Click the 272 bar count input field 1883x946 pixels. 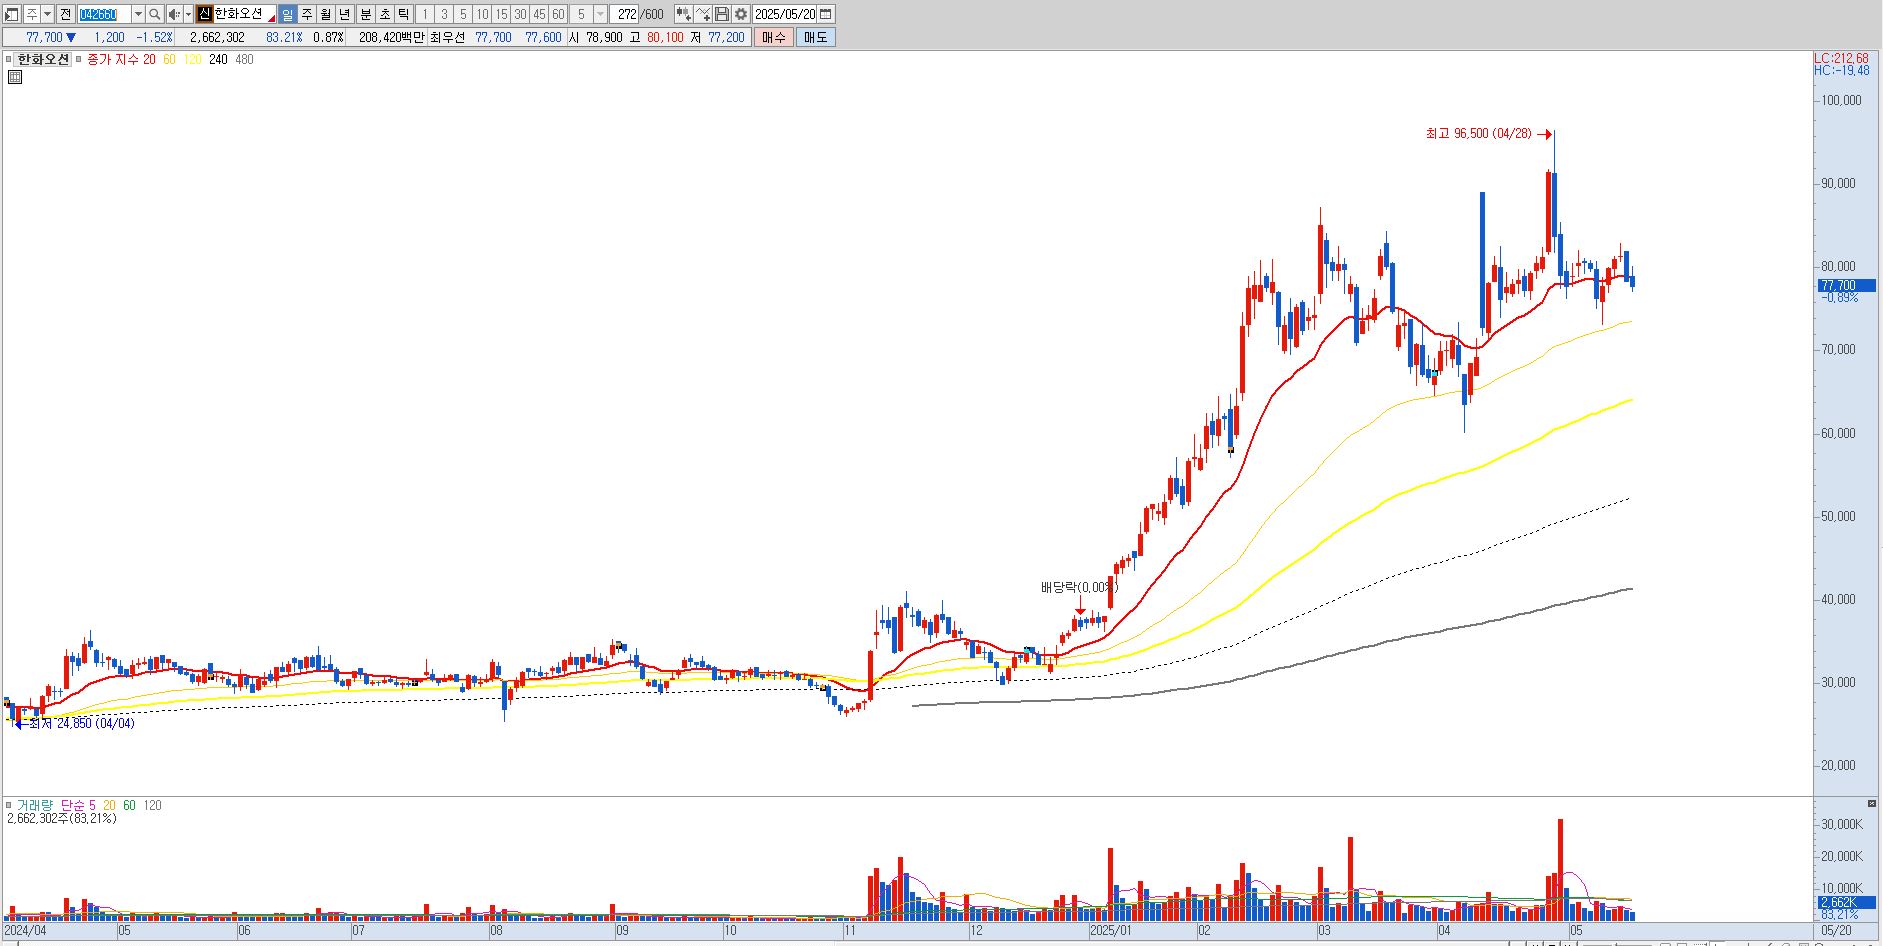click(625, 14)
